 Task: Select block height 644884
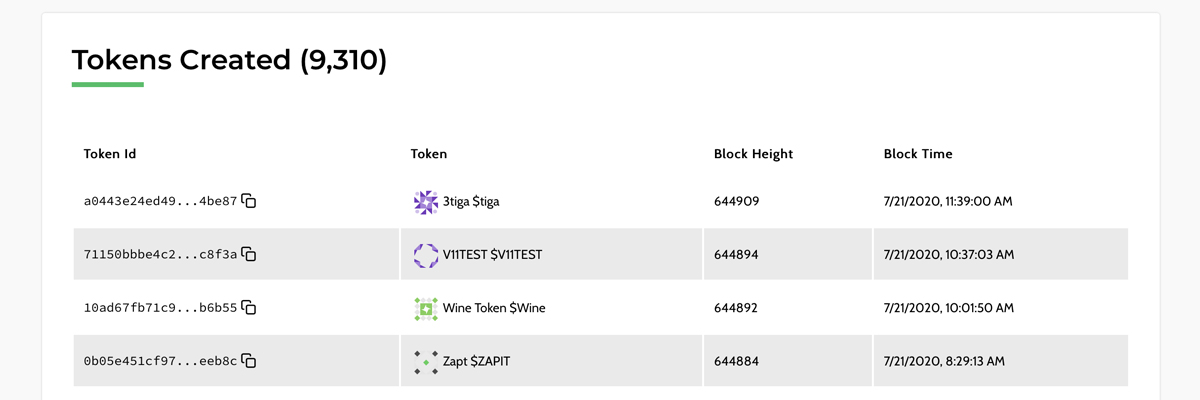pyautogui.click(x=737, y=361)
